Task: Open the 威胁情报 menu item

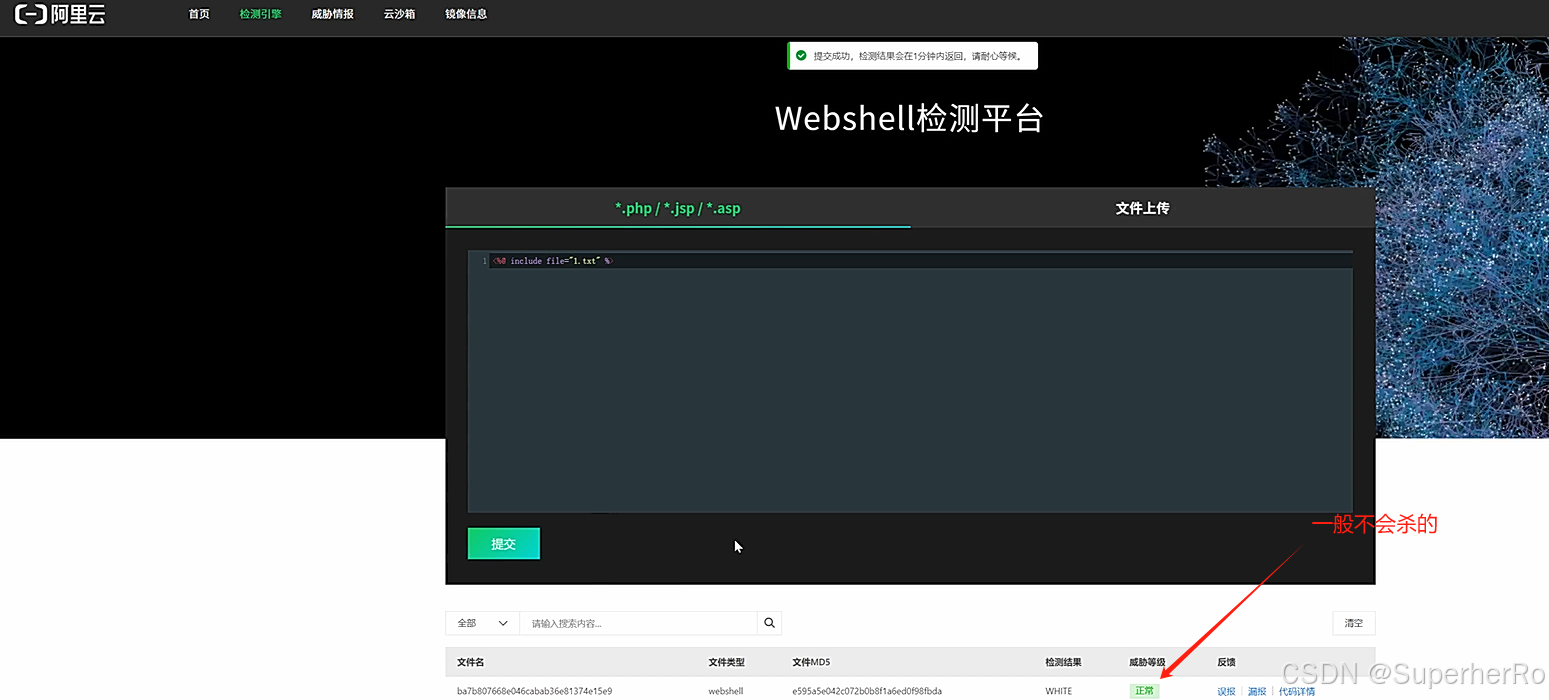Action: tap(332, 14)
